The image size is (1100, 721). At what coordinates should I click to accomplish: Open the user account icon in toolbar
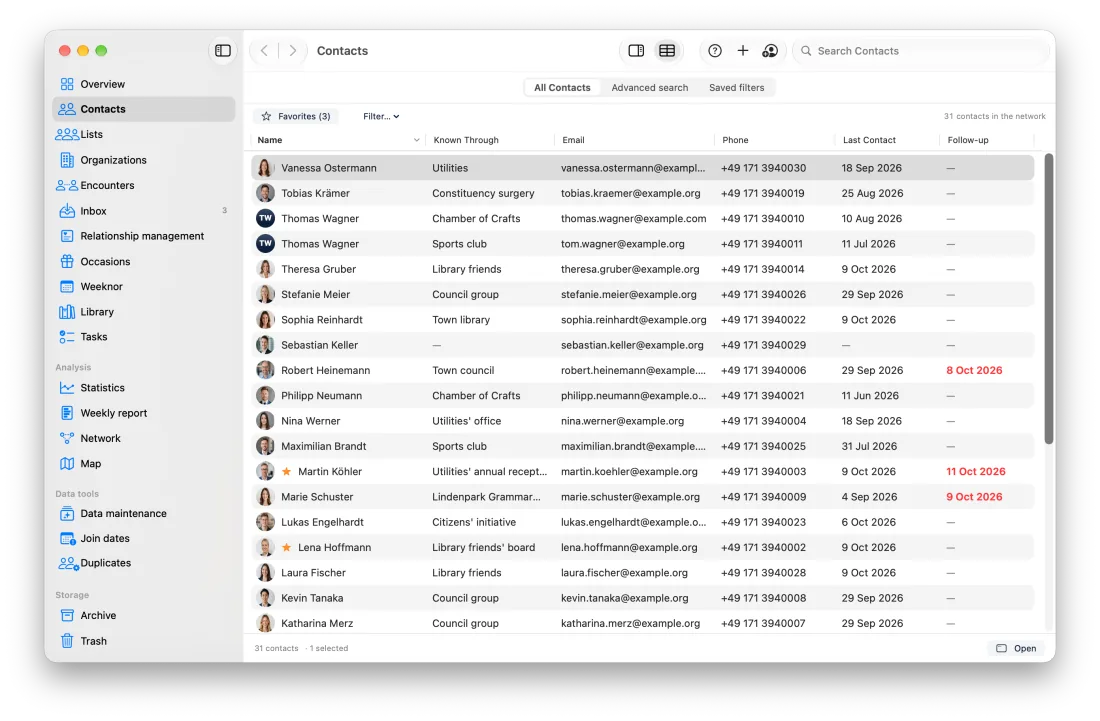770,50
